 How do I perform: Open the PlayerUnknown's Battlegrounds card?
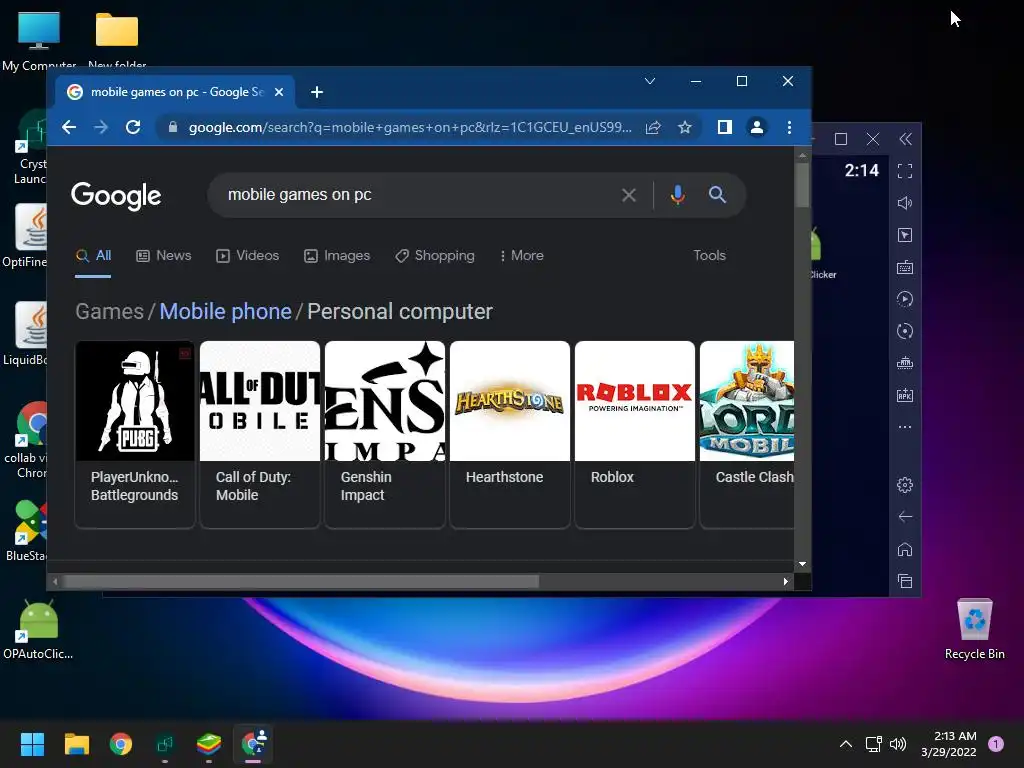[x=135, y=434]
